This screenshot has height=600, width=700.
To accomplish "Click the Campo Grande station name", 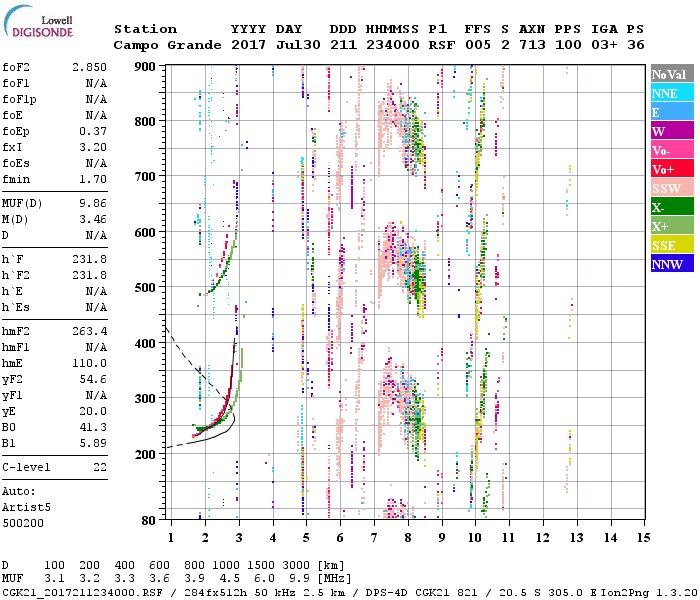I will 161,45.
